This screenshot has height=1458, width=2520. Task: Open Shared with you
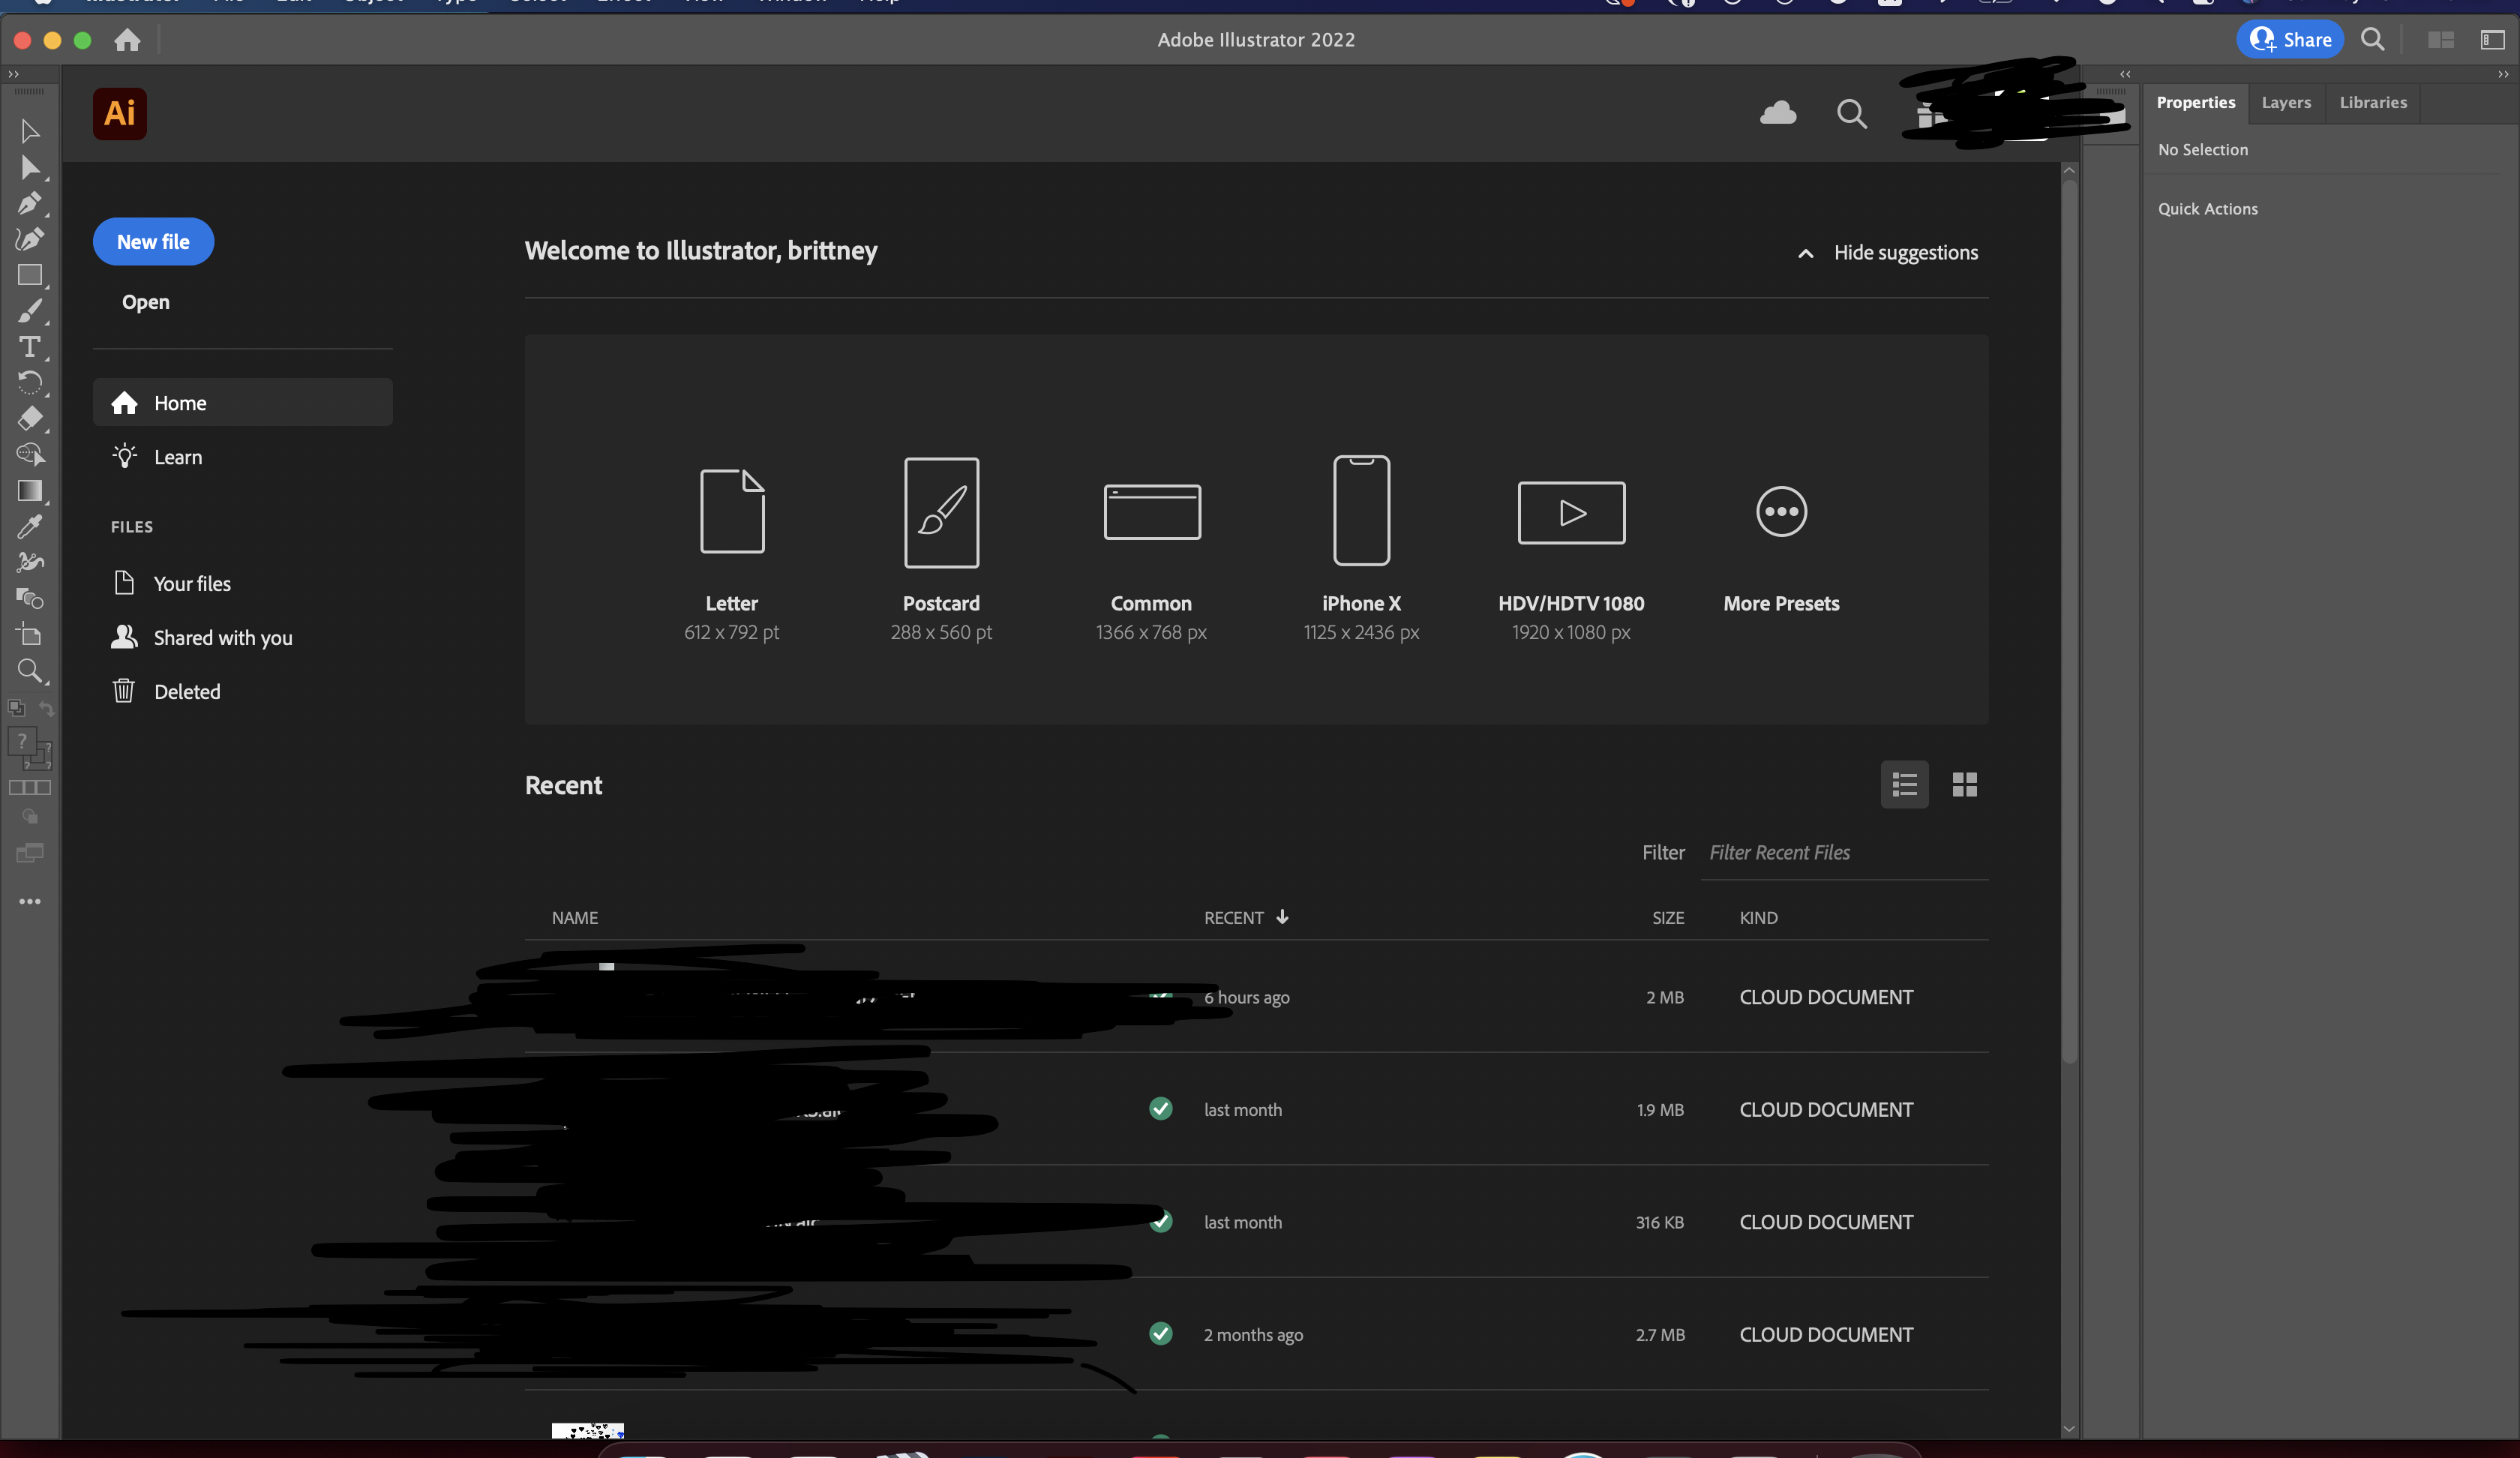tap(243, 638)
